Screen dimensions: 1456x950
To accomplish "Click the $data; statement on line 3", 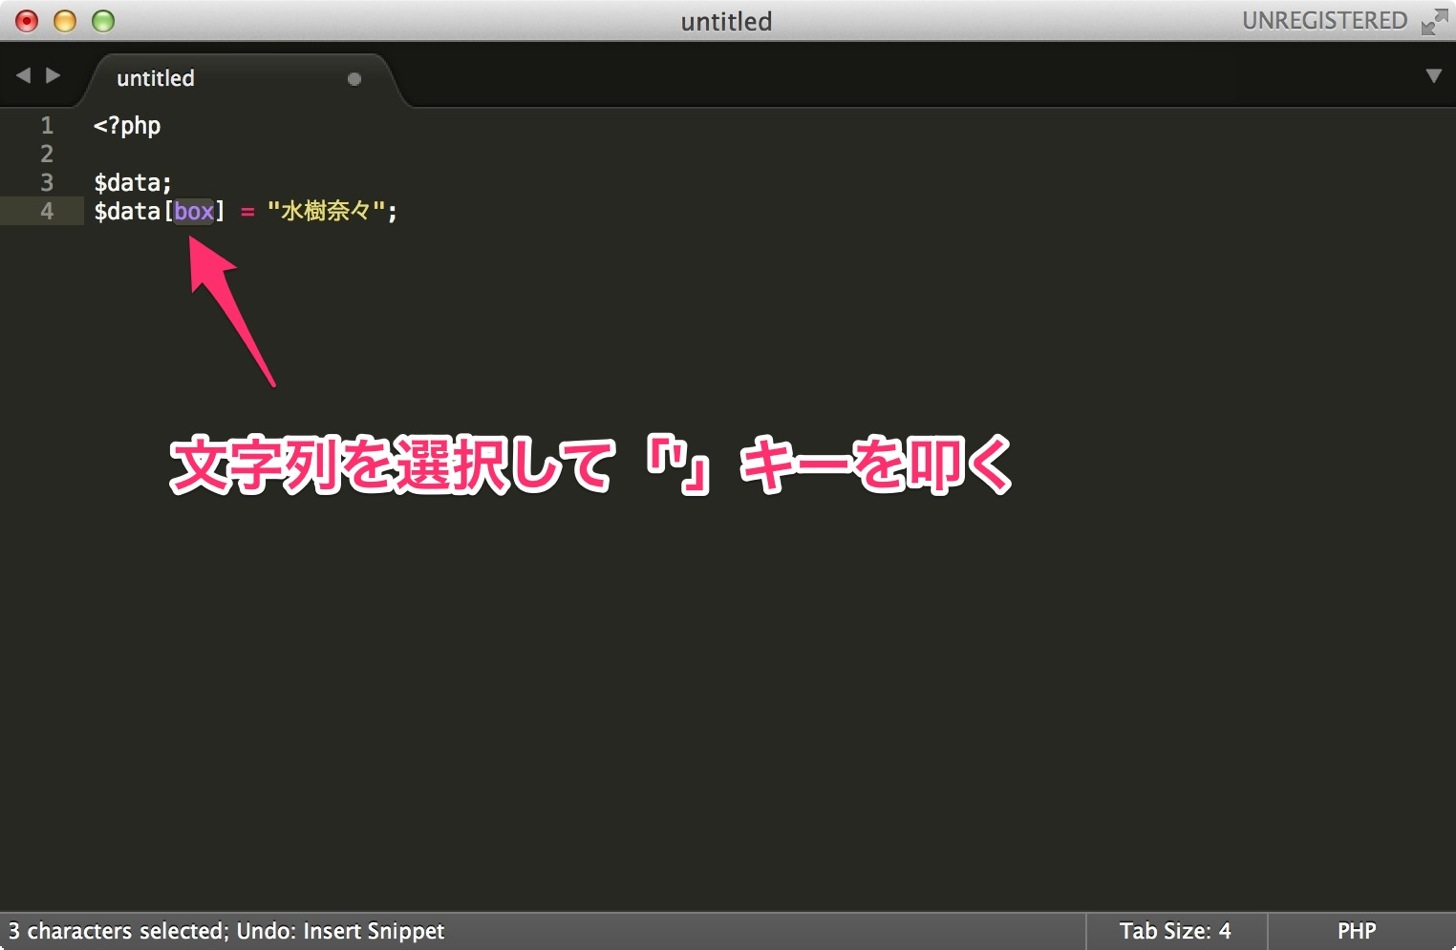I will 133,183.
